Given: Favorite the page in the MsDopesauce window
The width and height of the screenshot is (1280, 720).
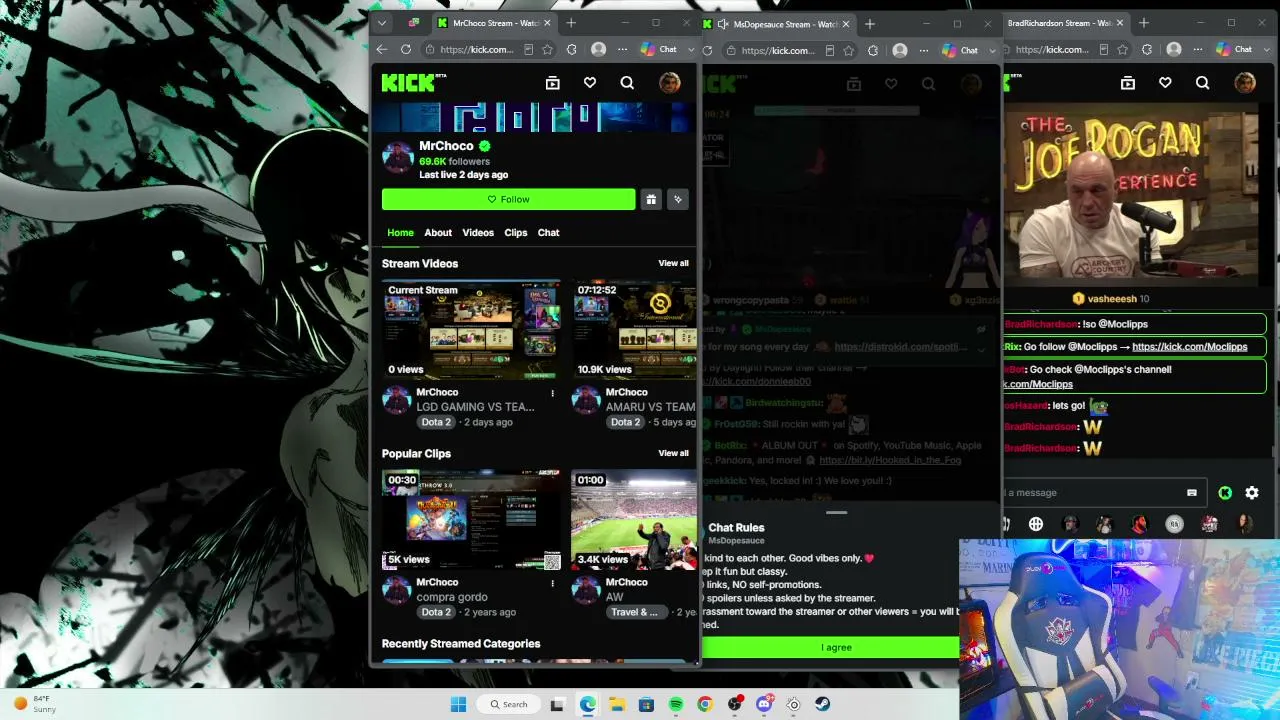Looking at the screenshot, I should tap(848, 50).
